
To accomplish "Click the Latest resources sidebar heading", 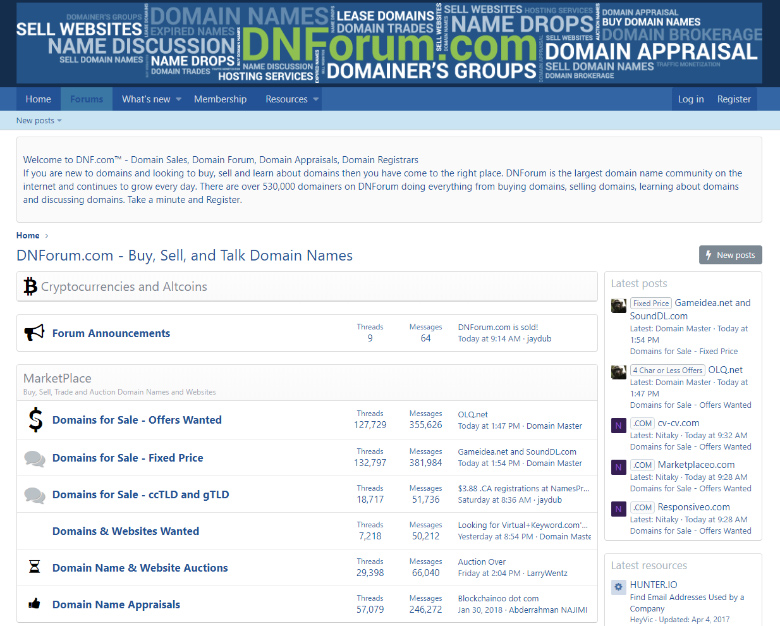I will (649, 565).
